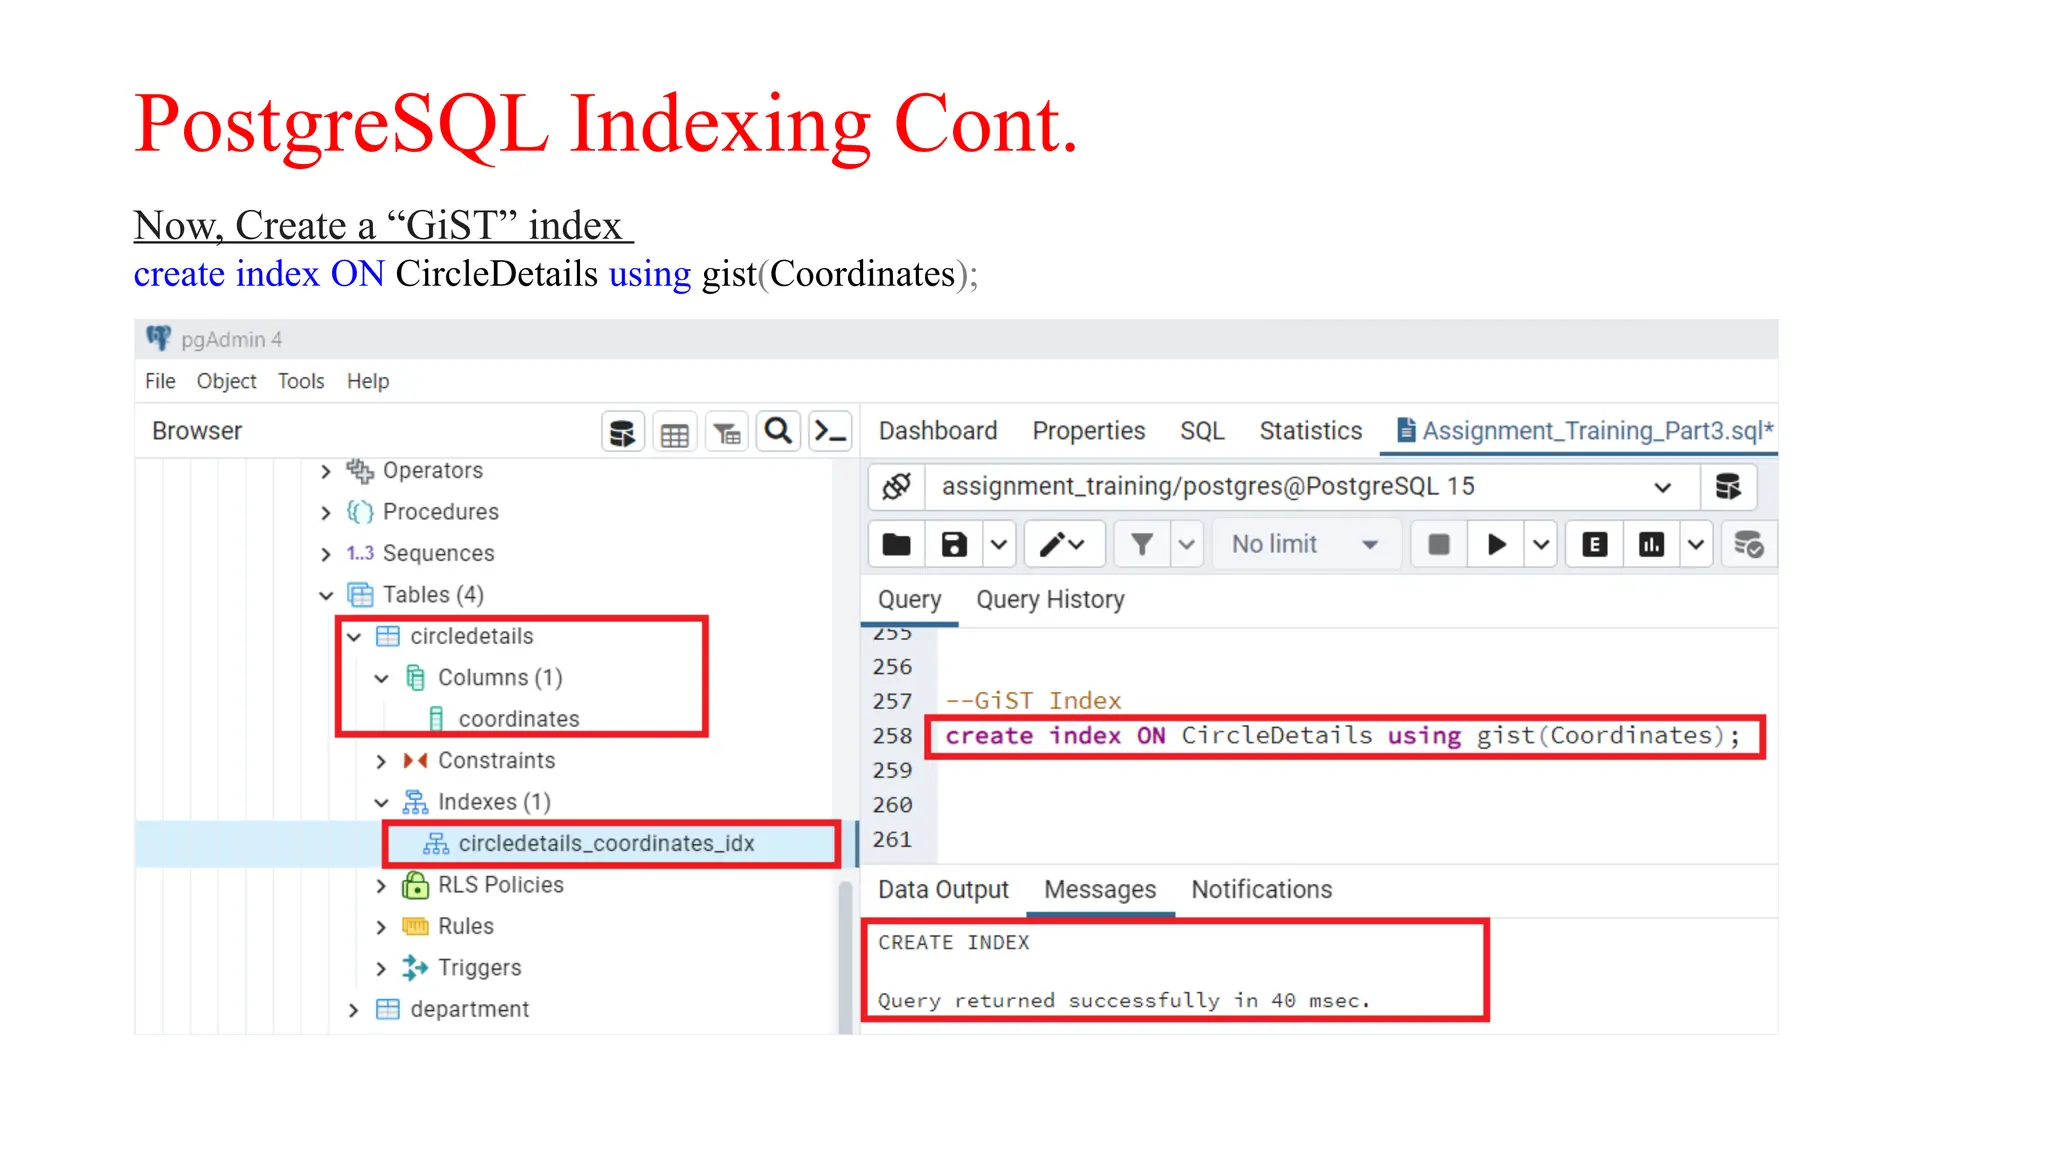The height and width of the screenshot is (1152, 2048).
Task: Click the Procedures braces icon
Action: click(x=359, y=512)
